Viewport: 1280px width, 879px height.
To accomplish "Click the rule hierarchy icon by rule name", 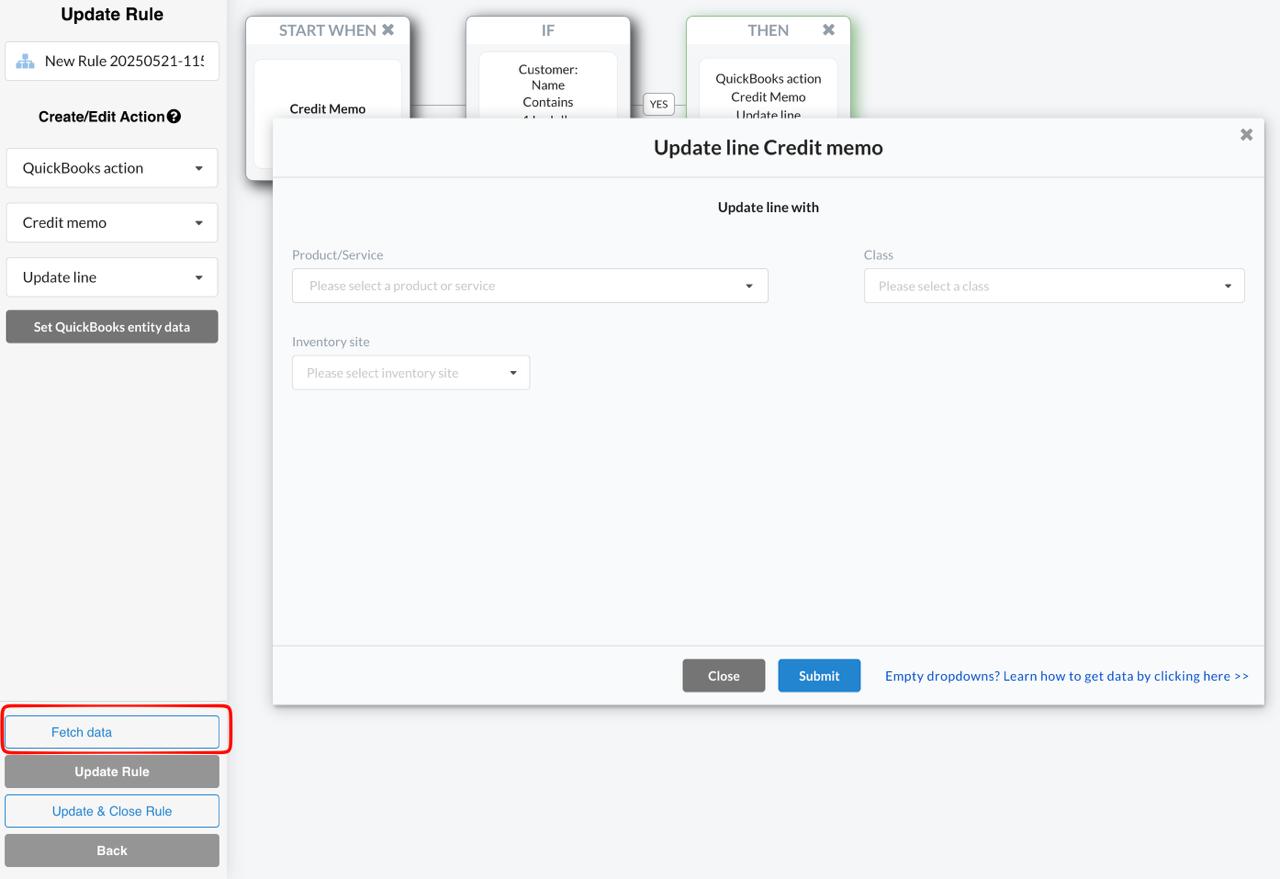I will pos(25,61).
